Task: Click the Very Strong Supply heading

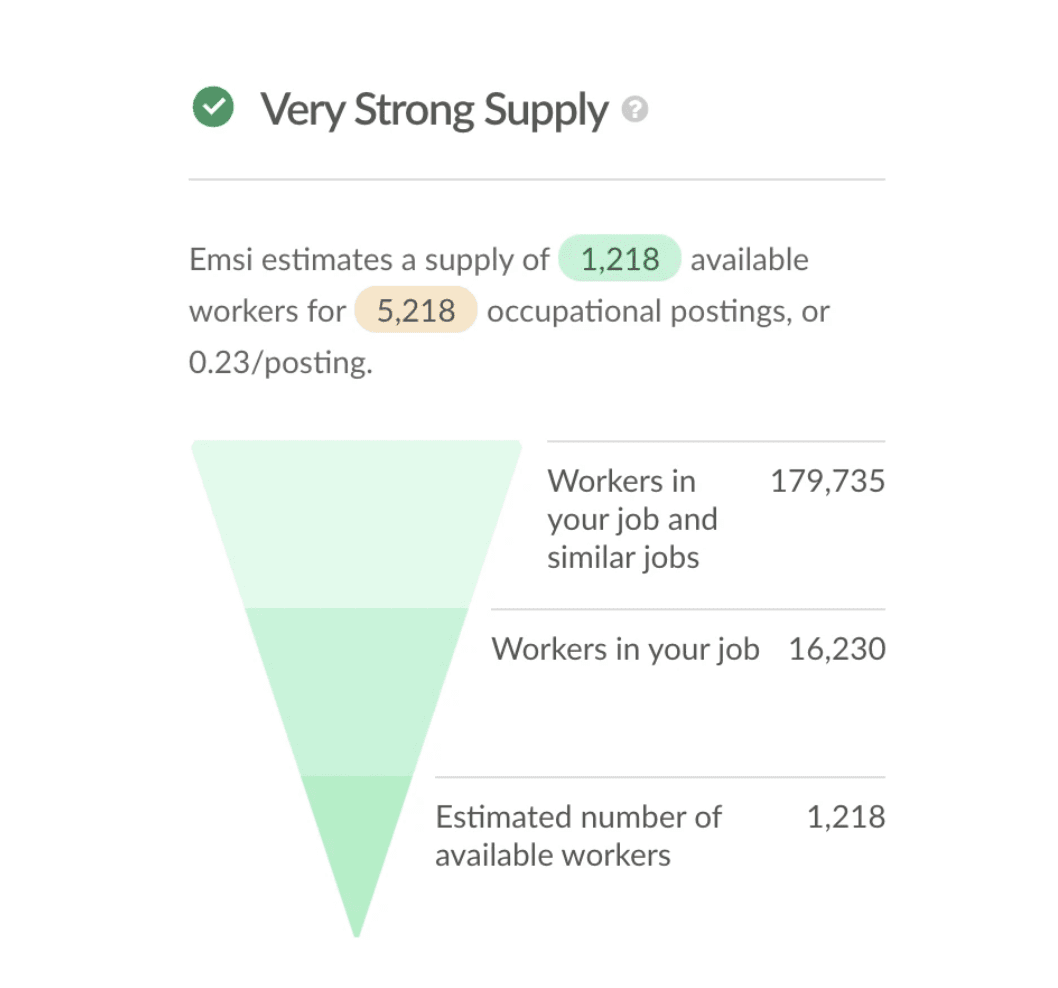Action: tap(435, 110)
